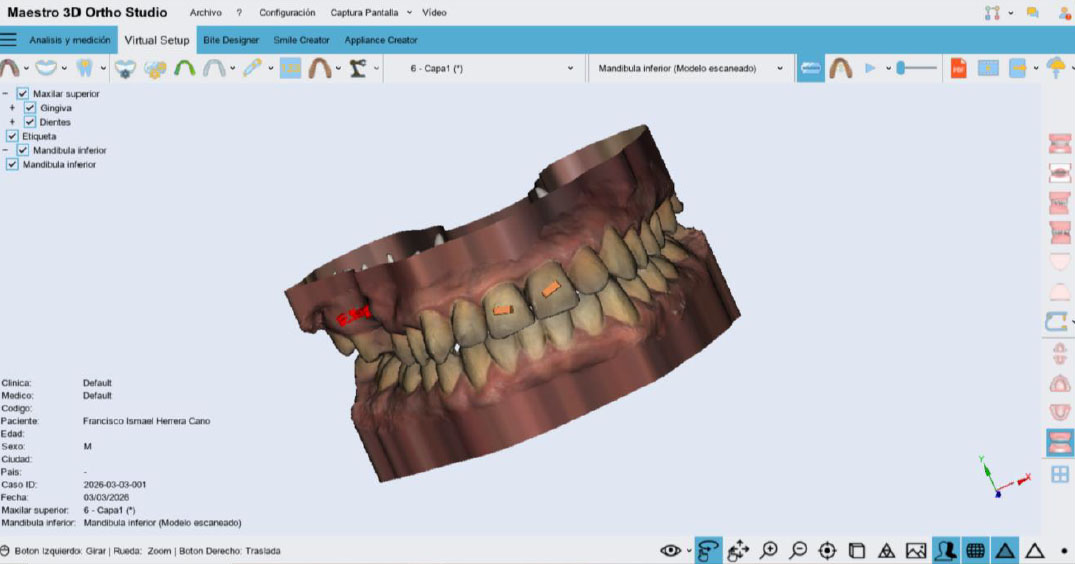Viewport: 1075px width, 564px height.
Task: Toggle the Etiqueta checkbox
Action: tap(12, 136)
